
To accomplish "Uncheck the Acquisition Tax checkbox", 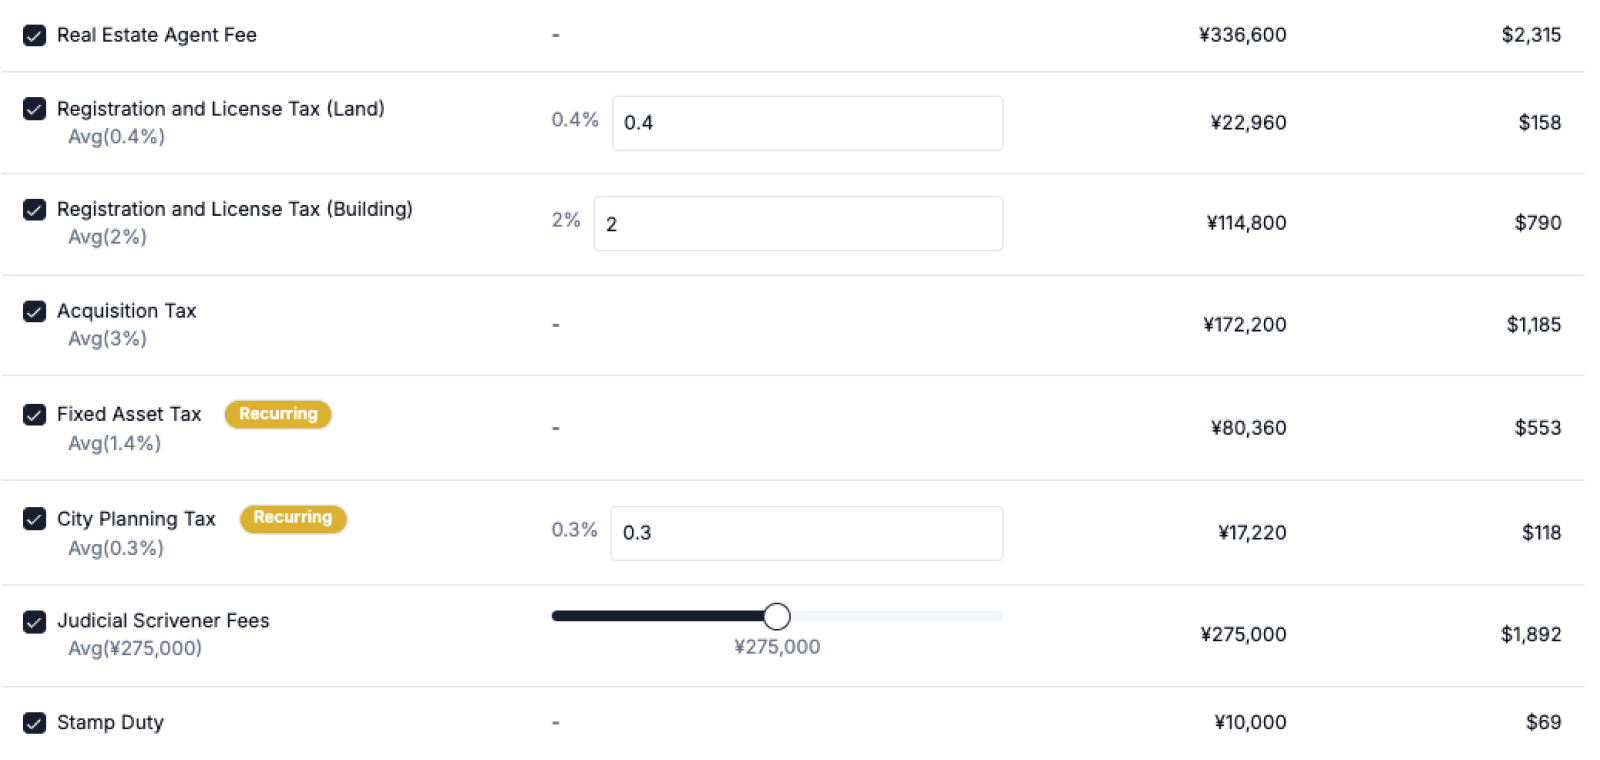I will point(34,312).
